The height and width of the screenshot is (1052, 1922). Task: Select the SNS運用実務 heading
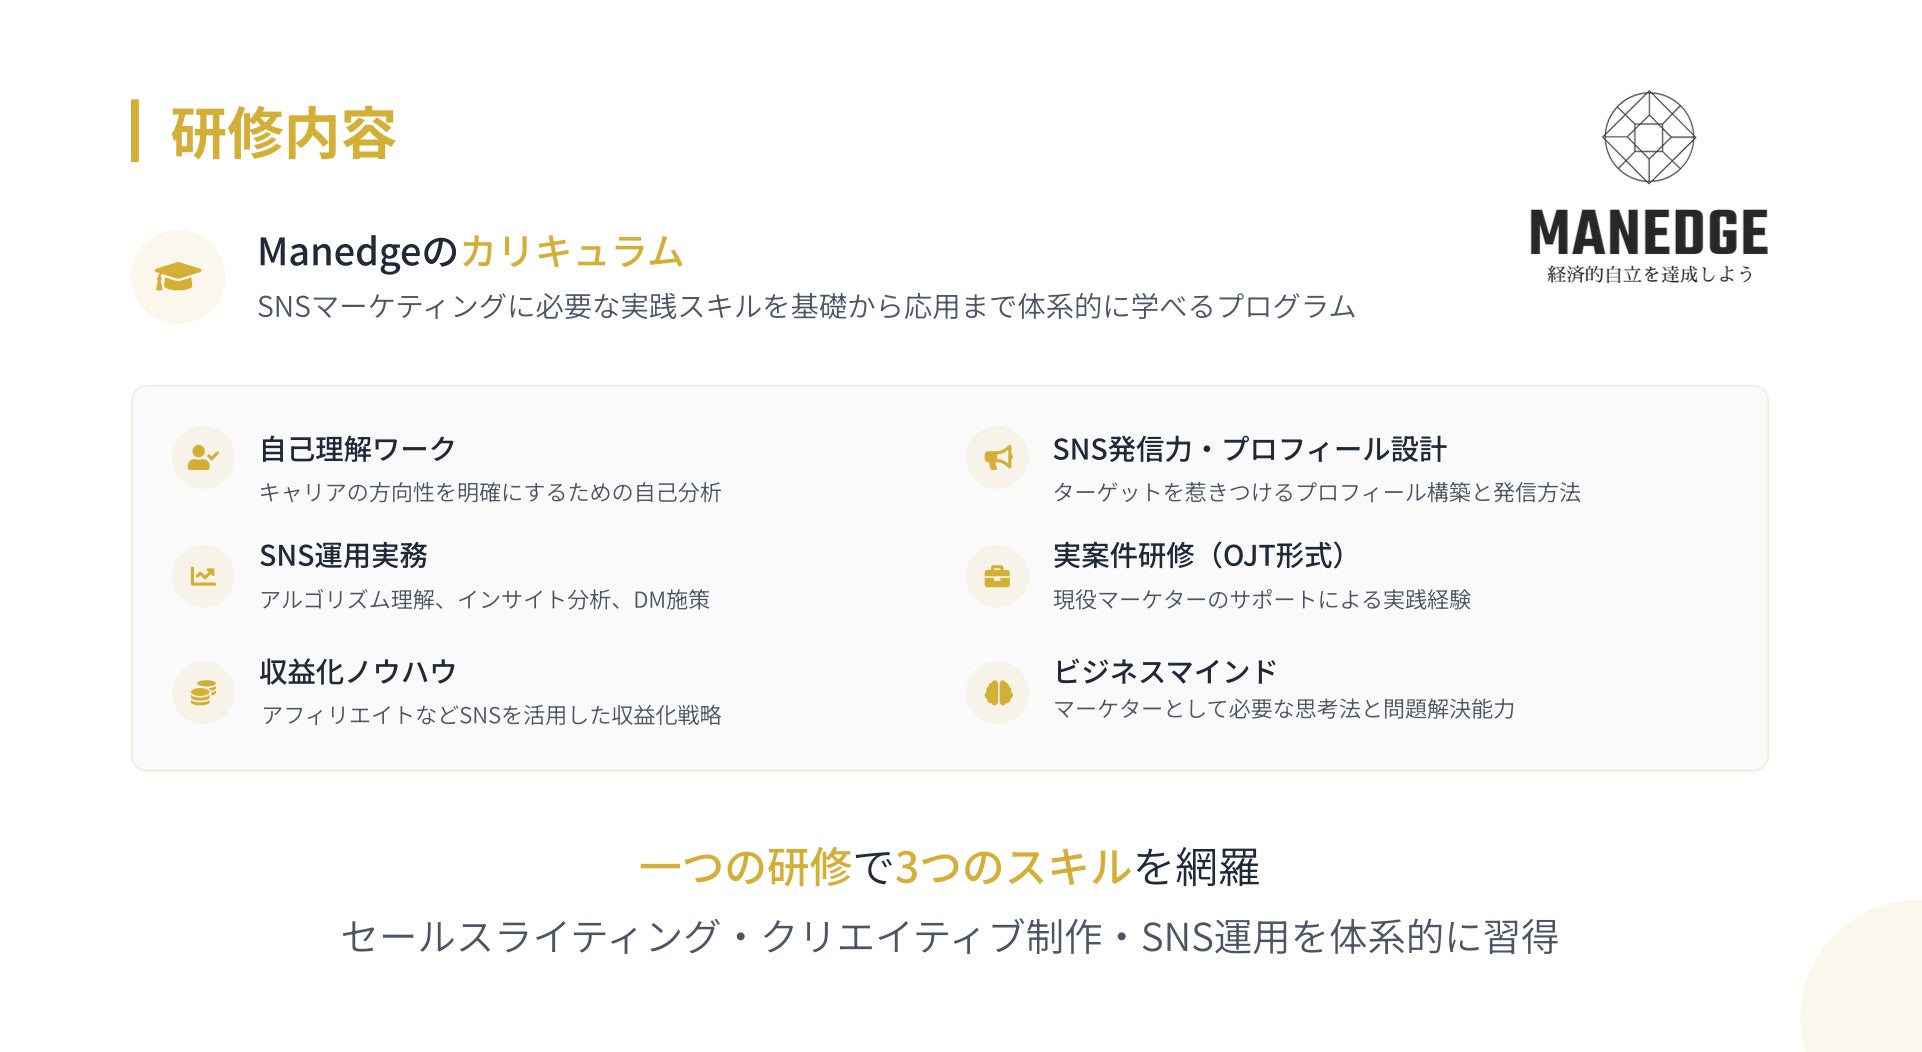pyautogui.click(x=343, y=556)
